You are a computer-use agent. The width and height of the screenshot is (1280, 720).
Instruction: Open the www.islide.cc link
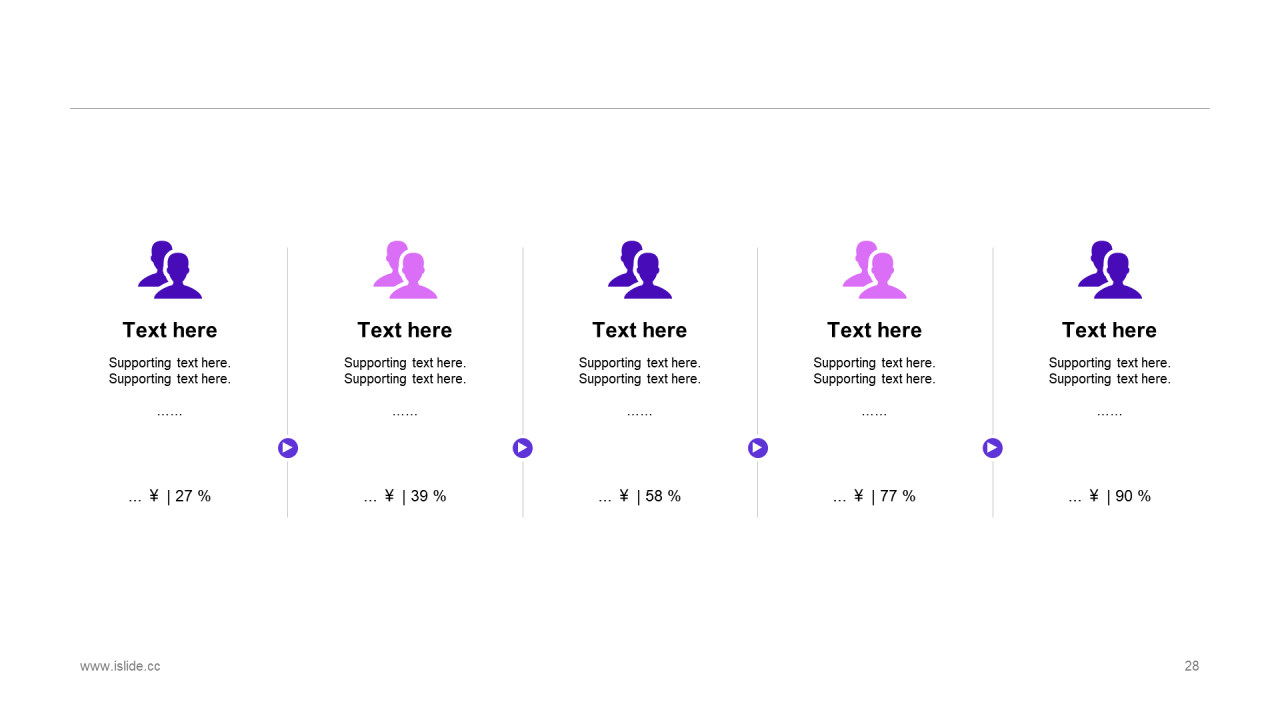(x=120, y=666)
